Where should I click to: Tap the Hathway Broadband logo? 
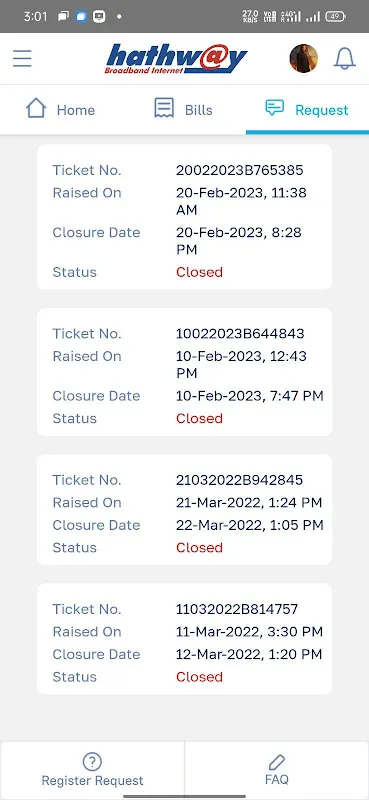tap(176, 59)
